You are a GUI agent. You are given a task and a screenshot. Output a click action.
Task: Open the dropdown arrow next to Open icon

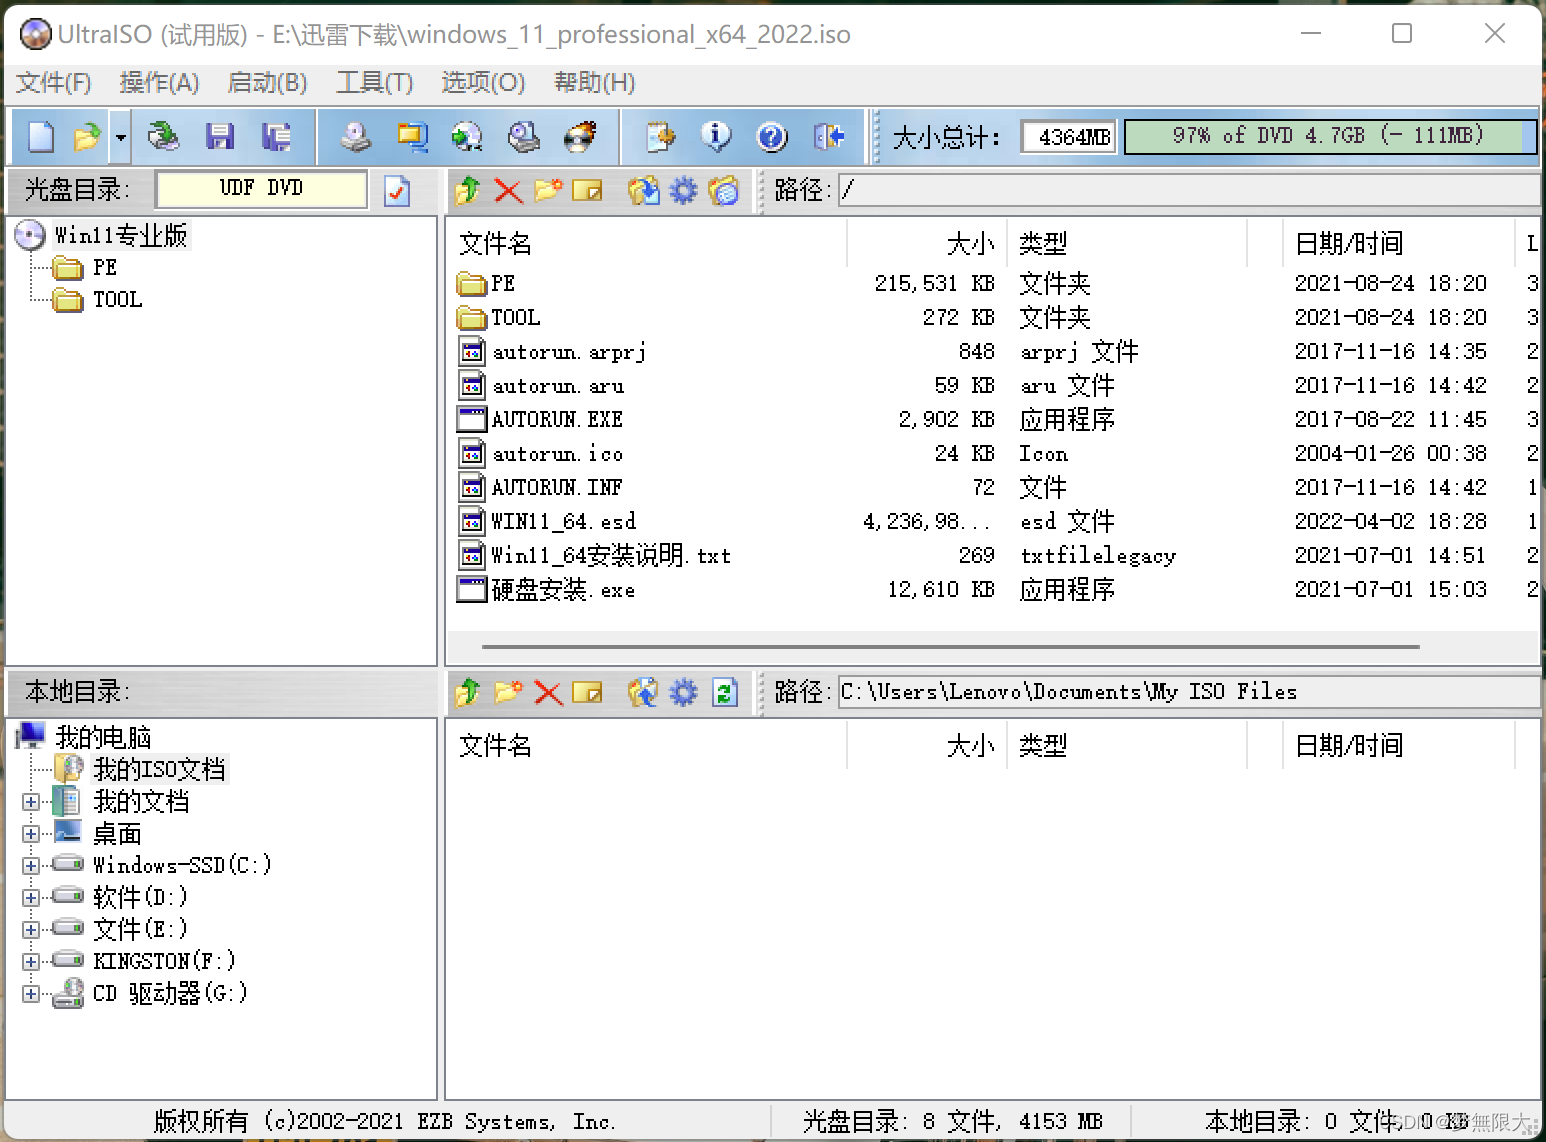click(120, 136)
